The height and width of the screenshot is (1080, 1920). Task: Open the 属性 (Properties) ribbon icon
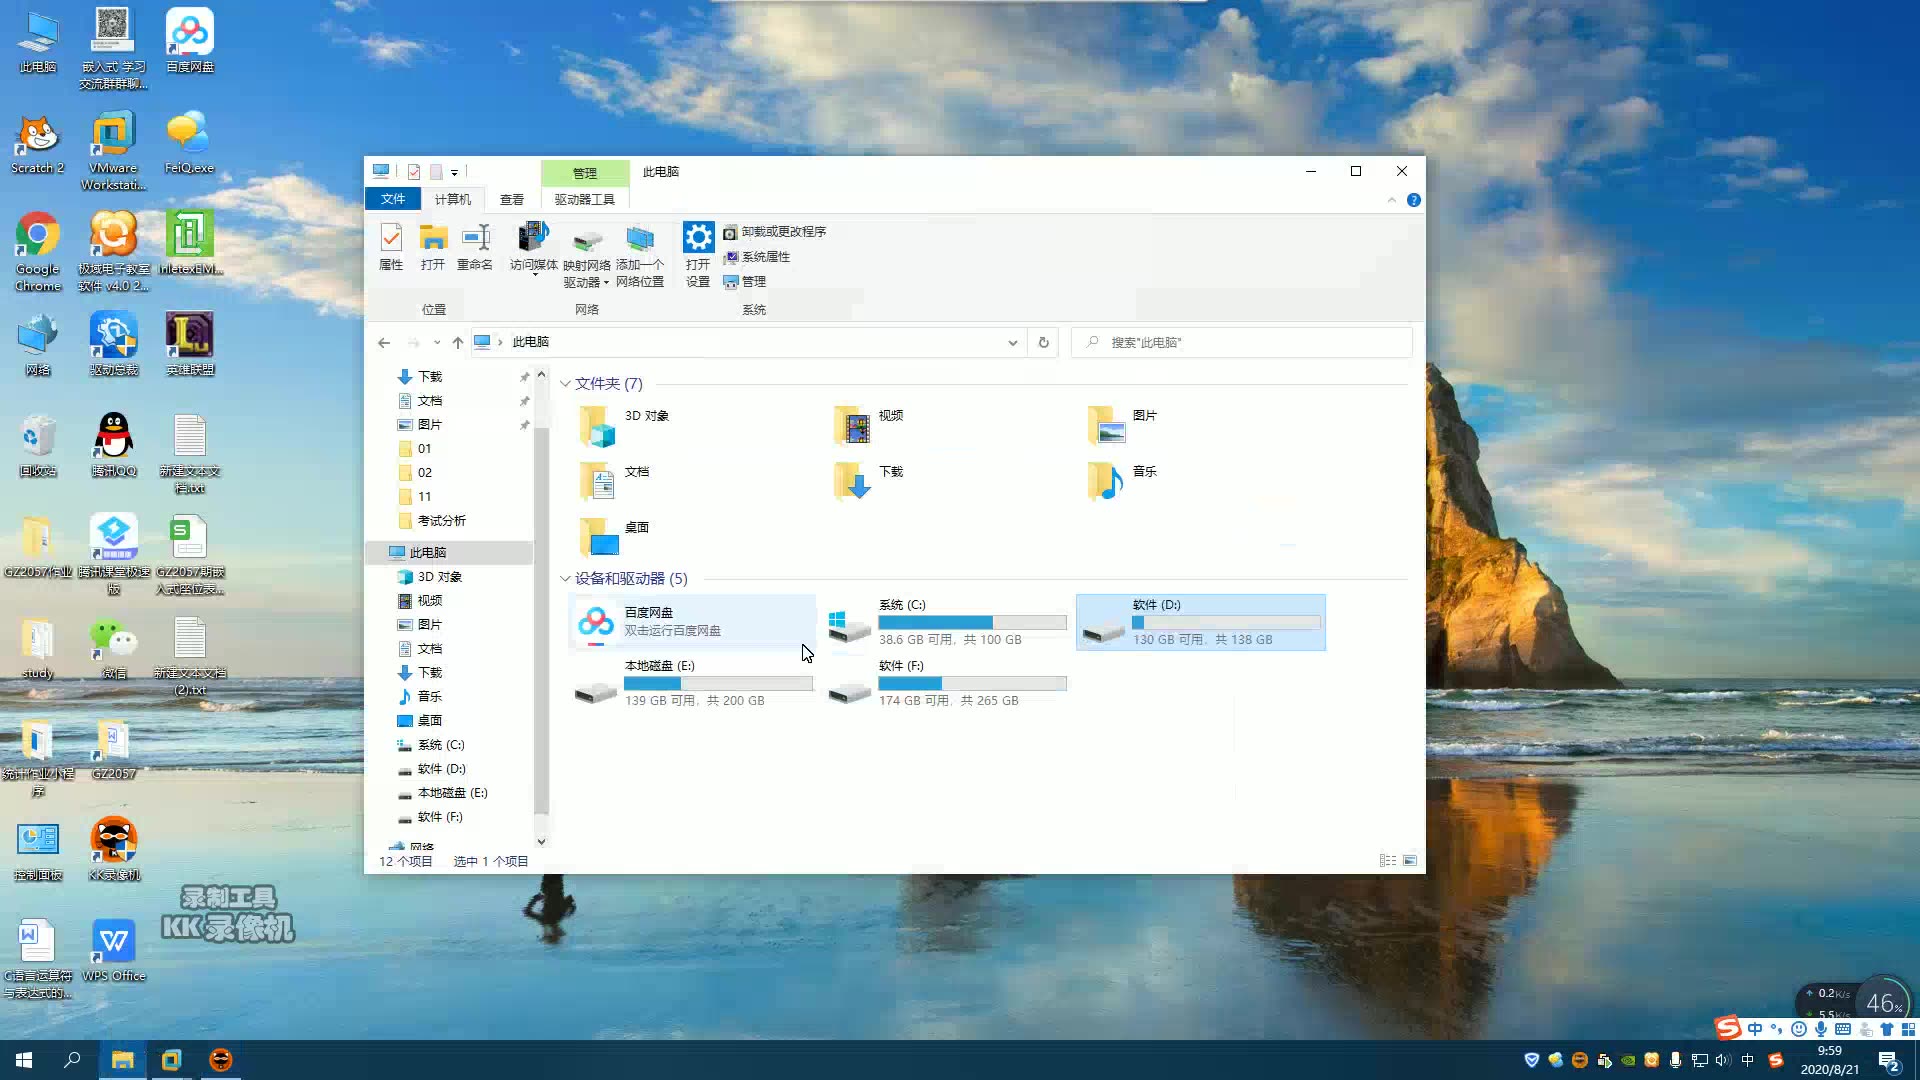pyautogui.click(x=391, y=248)
